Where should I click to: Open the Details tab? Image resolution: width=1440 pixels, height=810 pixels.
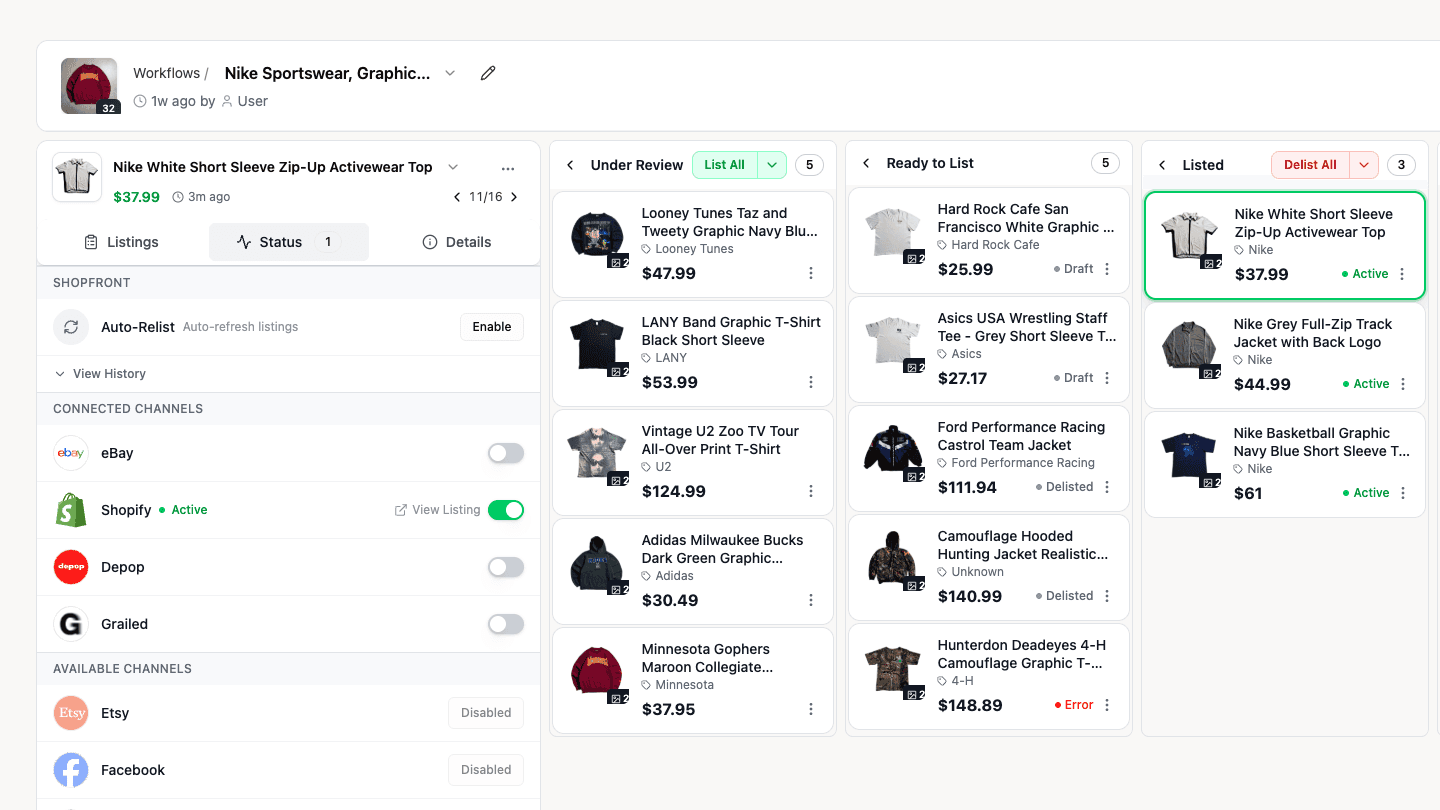click(x=457, y=242)
